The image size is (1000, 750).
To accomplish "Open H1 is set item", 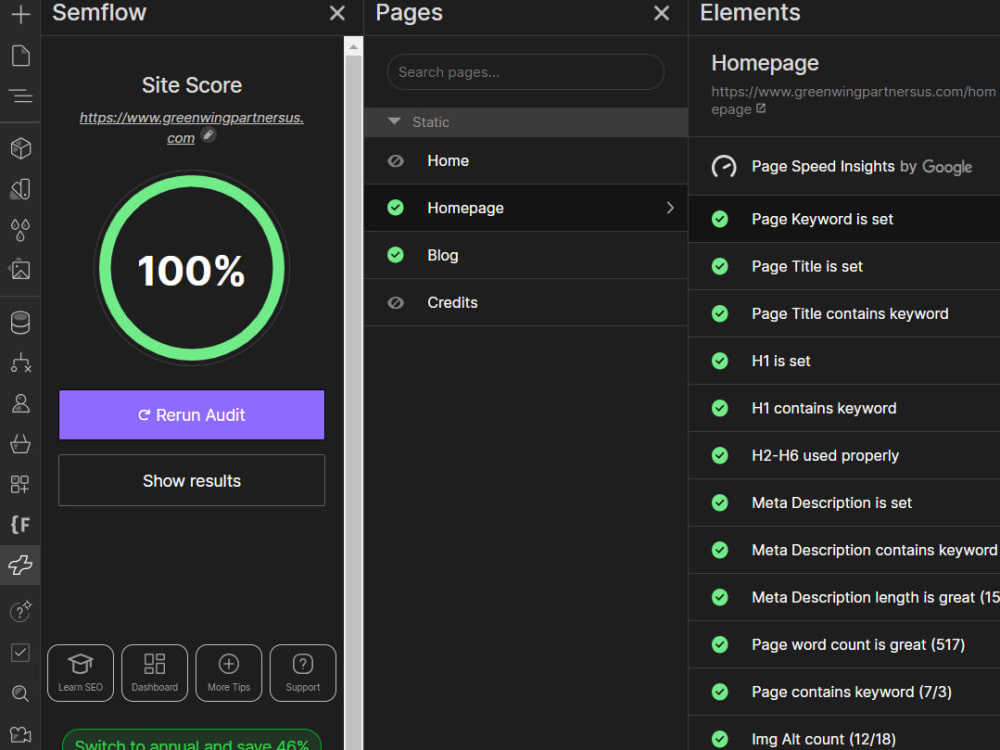I will pos(844,360).
